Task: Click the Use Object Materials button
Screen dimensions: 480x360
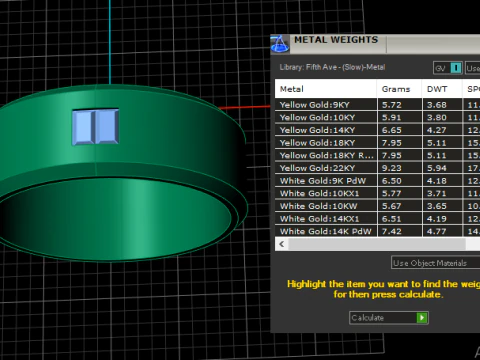Action: coord(435,263)
